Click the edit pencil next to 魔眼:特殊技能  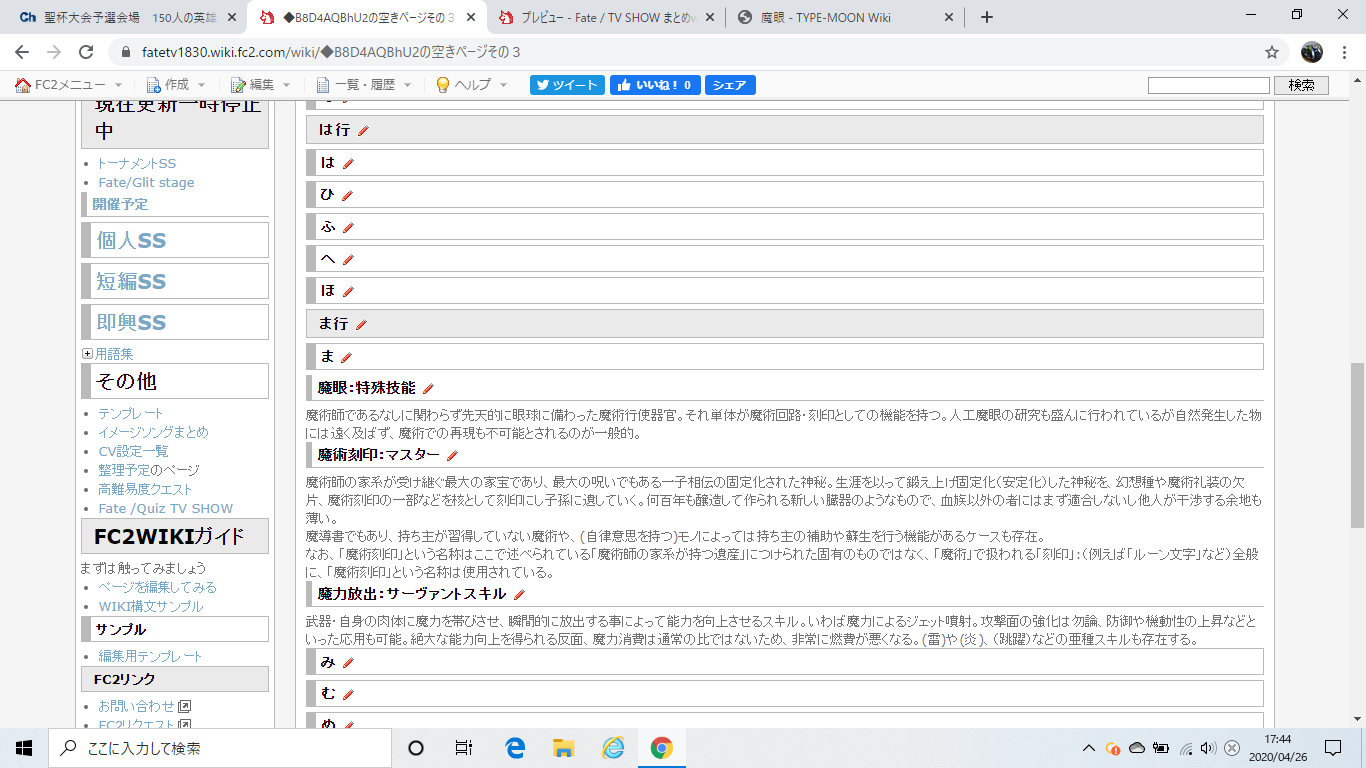tap(428, 388)
